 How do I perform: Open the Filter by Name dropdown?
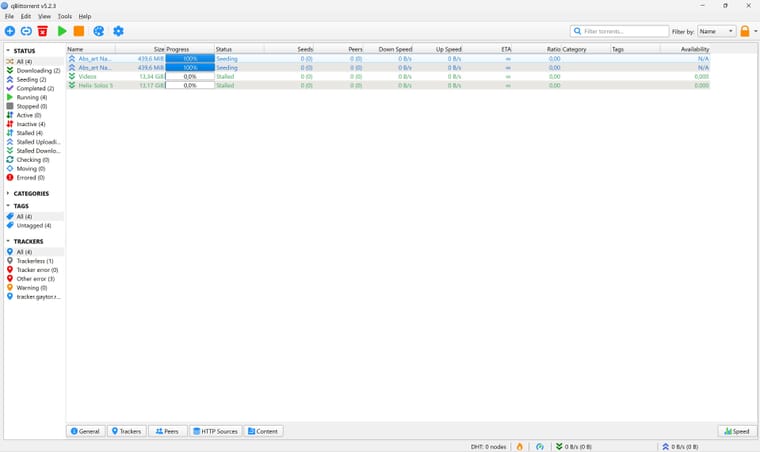point(716,31)
